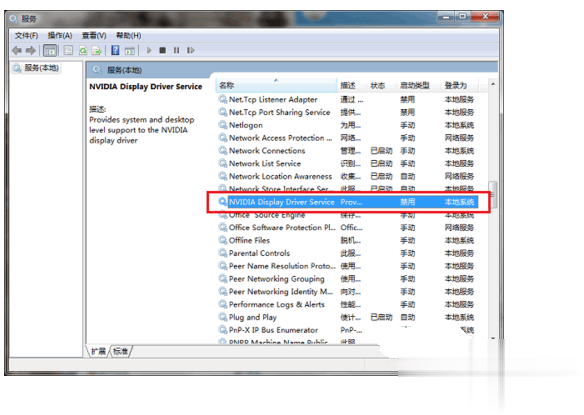Click the Stop service square icon
The width and height of the screenshot is (584, 415).
point(162,50)
